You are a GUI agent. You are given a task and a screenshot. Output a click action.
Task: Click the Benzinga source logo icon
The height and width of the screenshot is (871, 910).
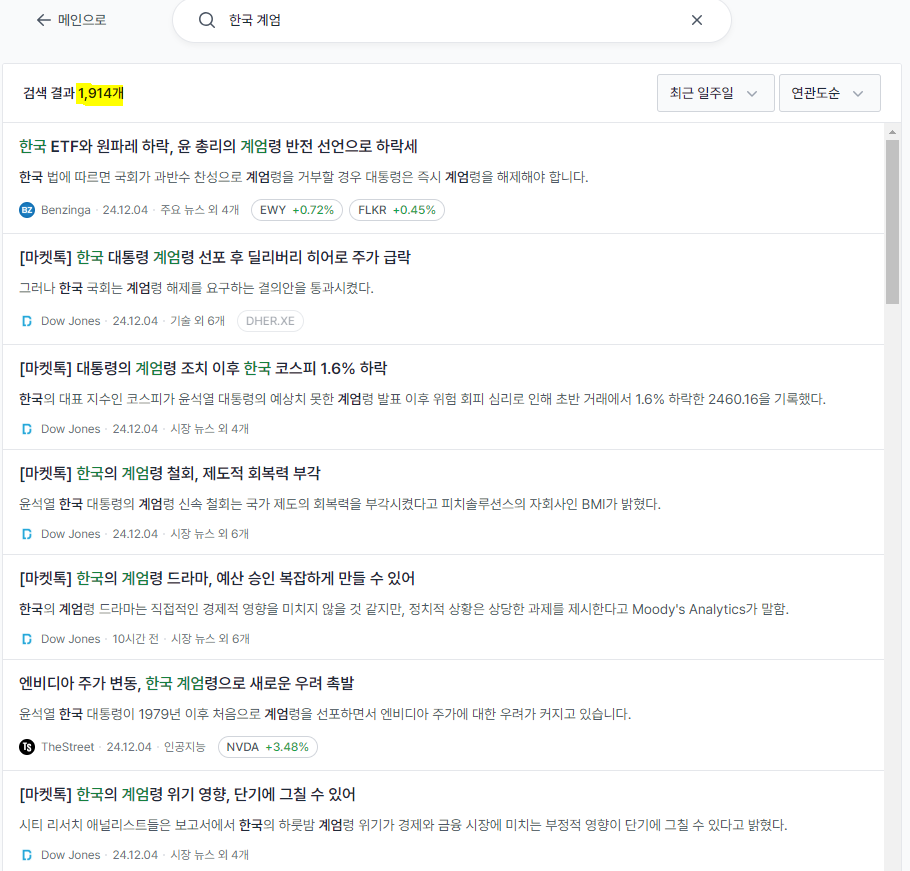pos(27,210)
